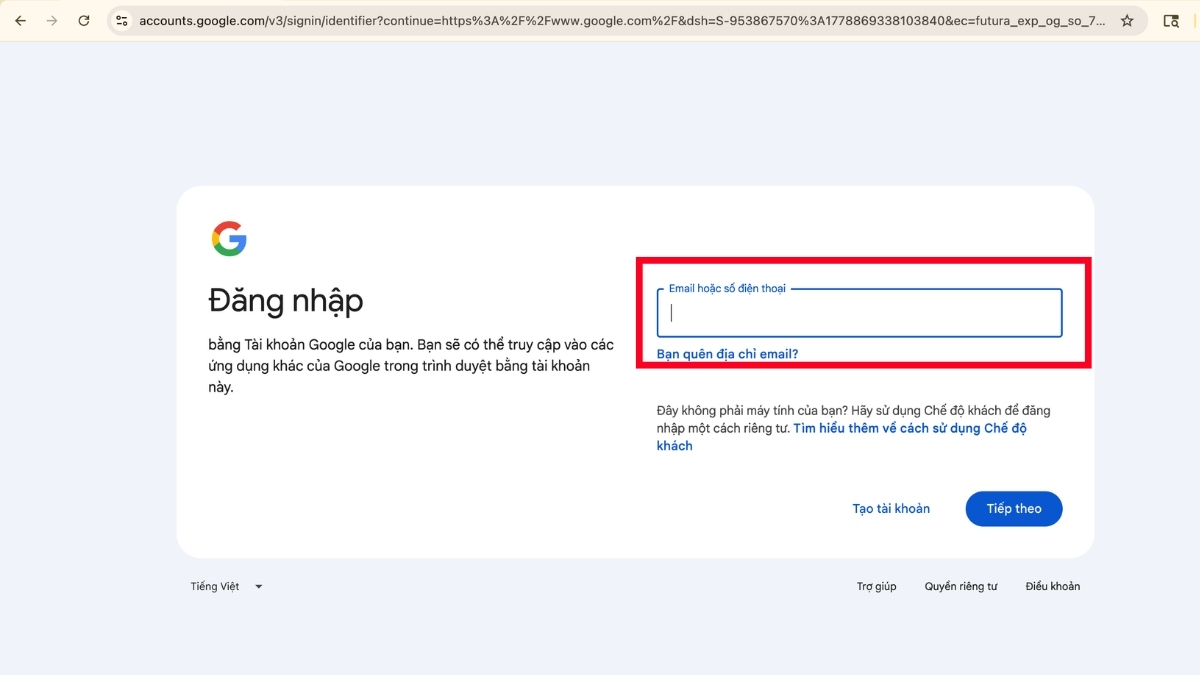Reload the page with the refresh icon

pos(84,20)
